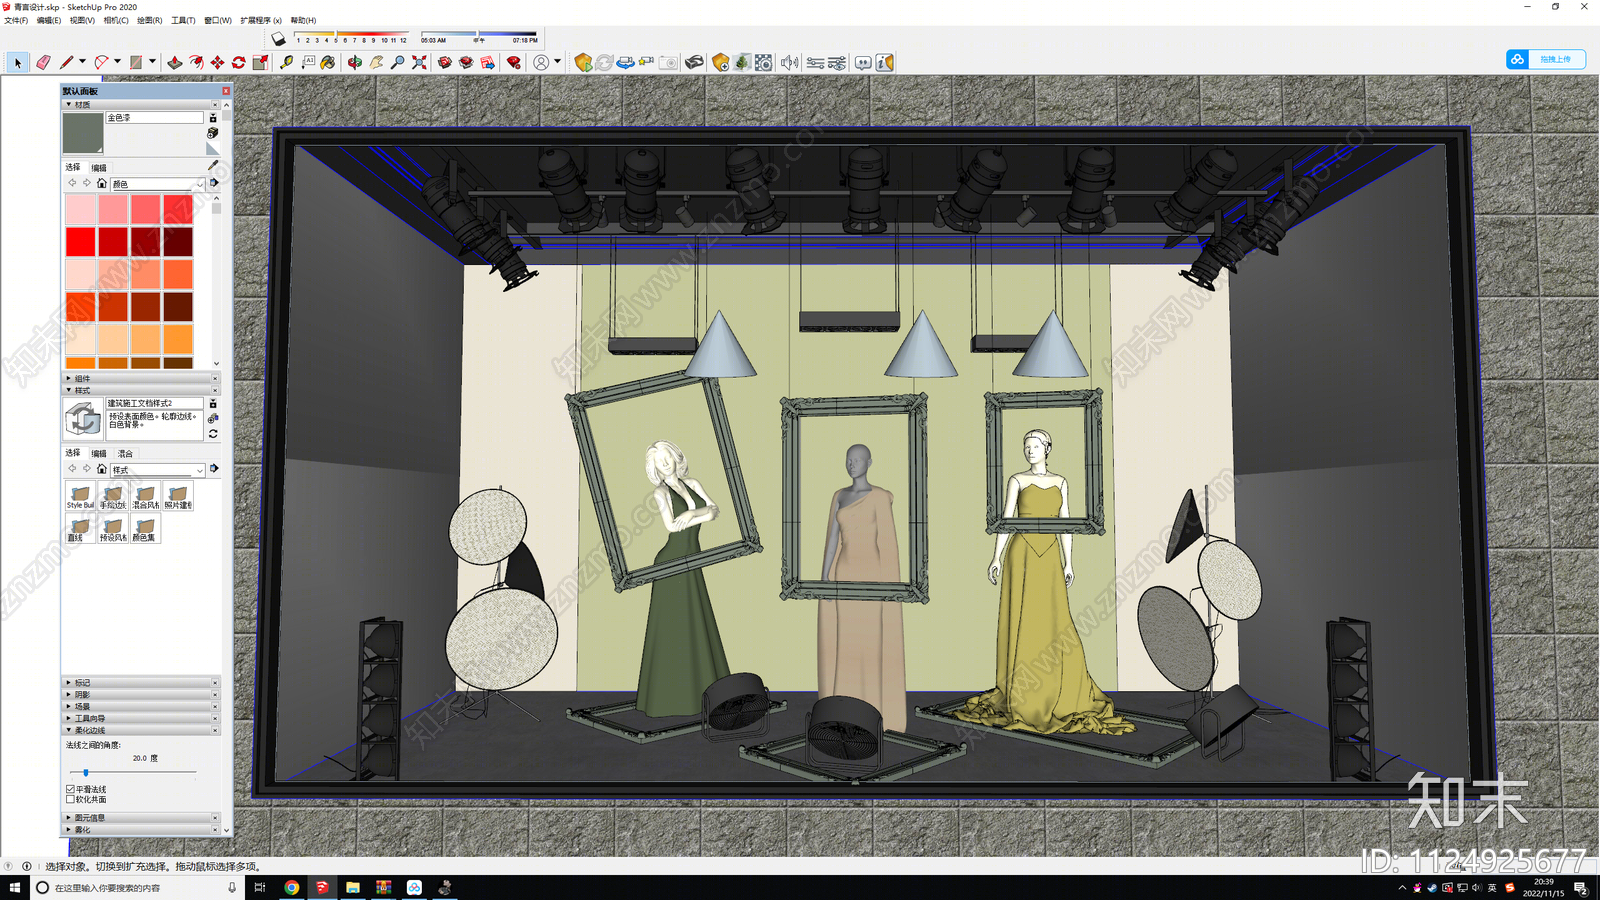Pick the Eraser tool
This screenshot has width=1600, height=900.
click(x=43, y=62)
